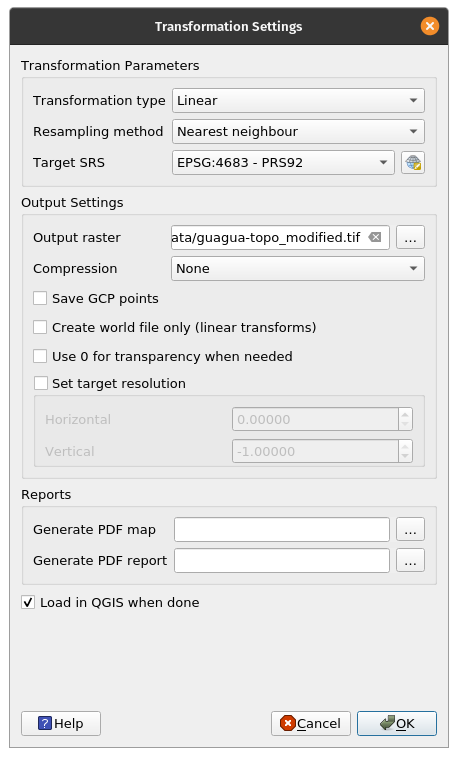Viewport: 458px width, 757px height.
Task: Click the Help button
Action: click(x=61, y=723)
